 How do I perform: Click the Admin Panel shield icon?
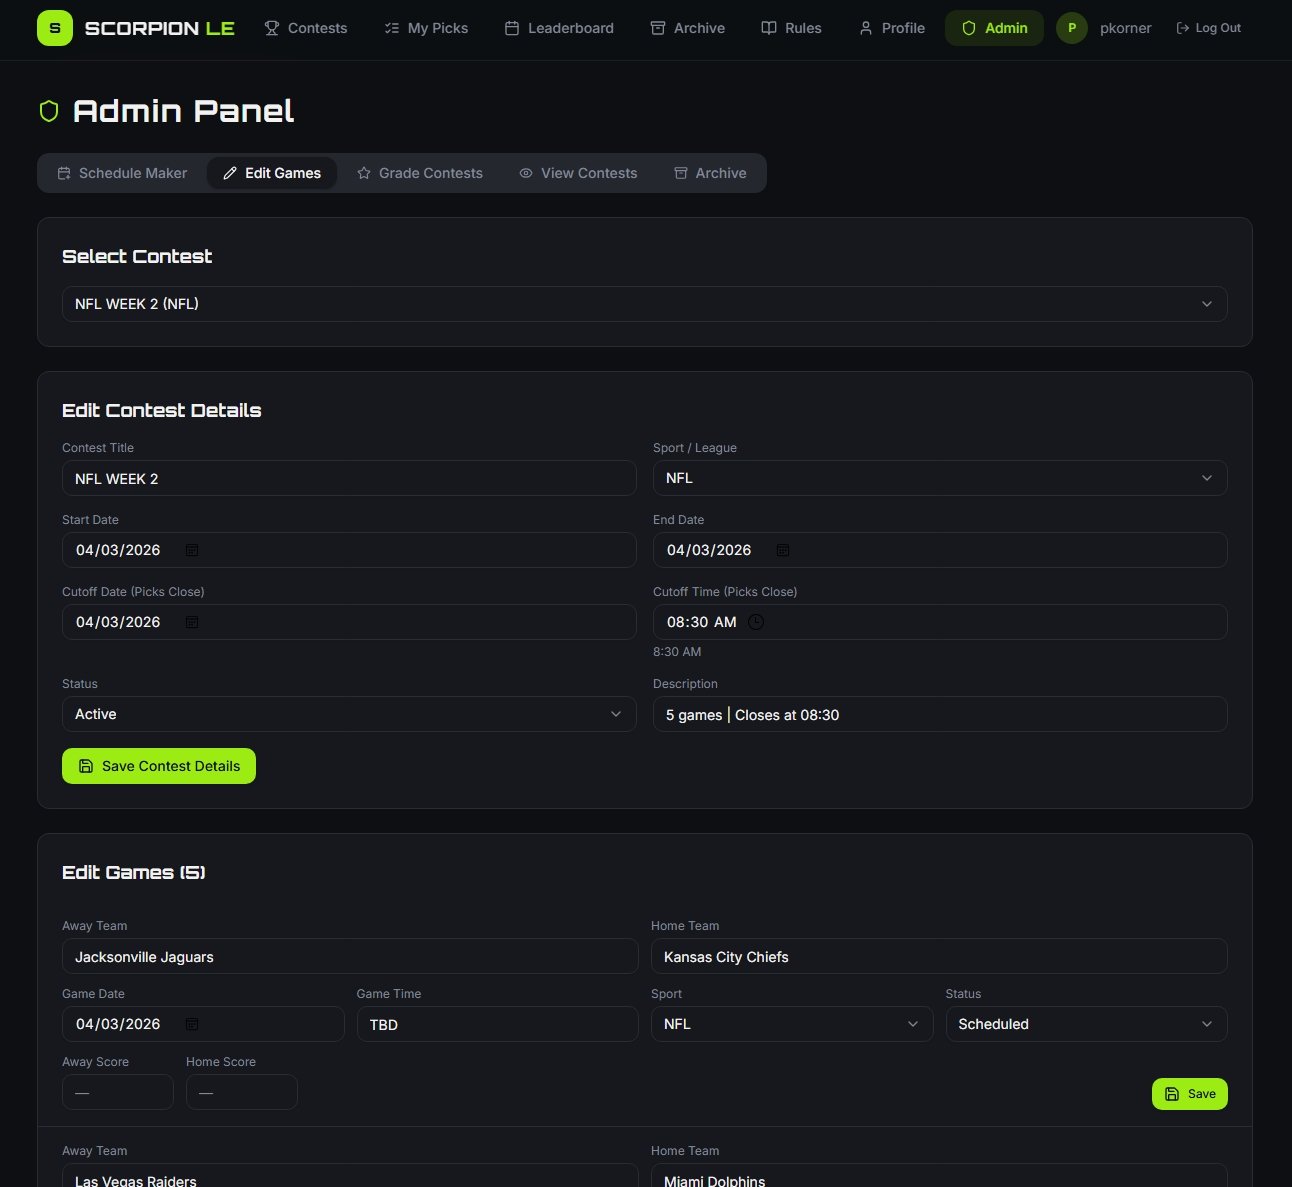pos(49,111)
